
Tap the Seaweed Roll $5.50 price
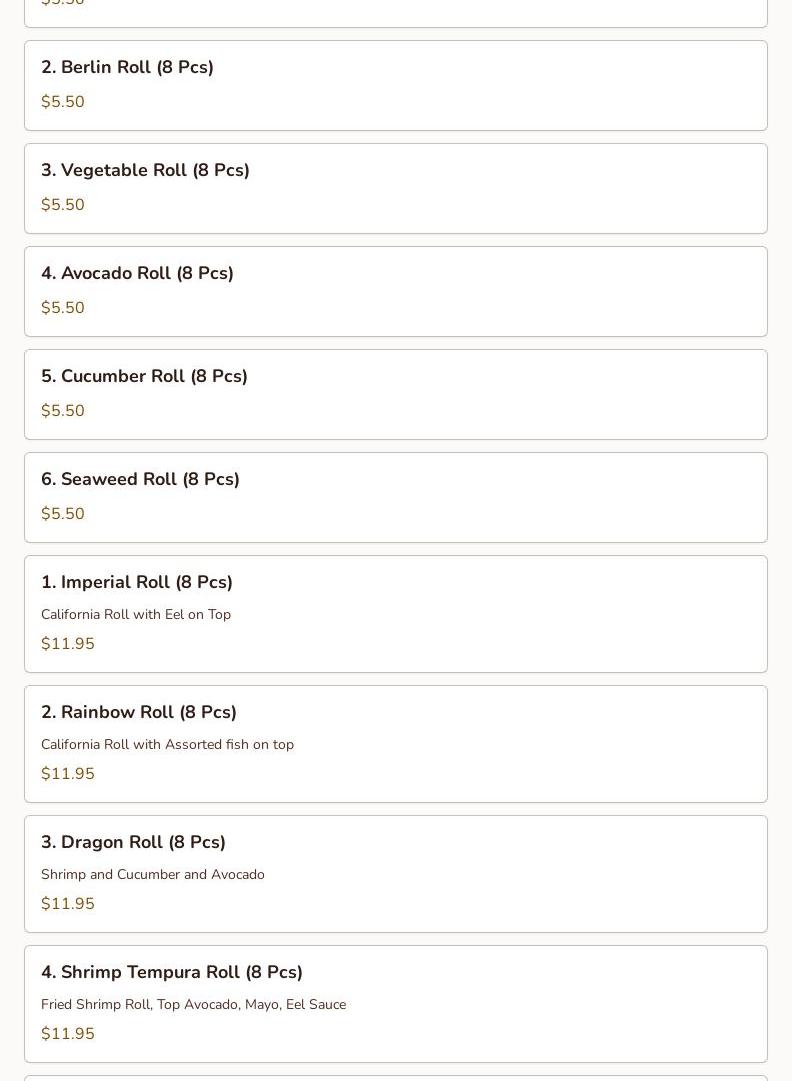(63, 514)
